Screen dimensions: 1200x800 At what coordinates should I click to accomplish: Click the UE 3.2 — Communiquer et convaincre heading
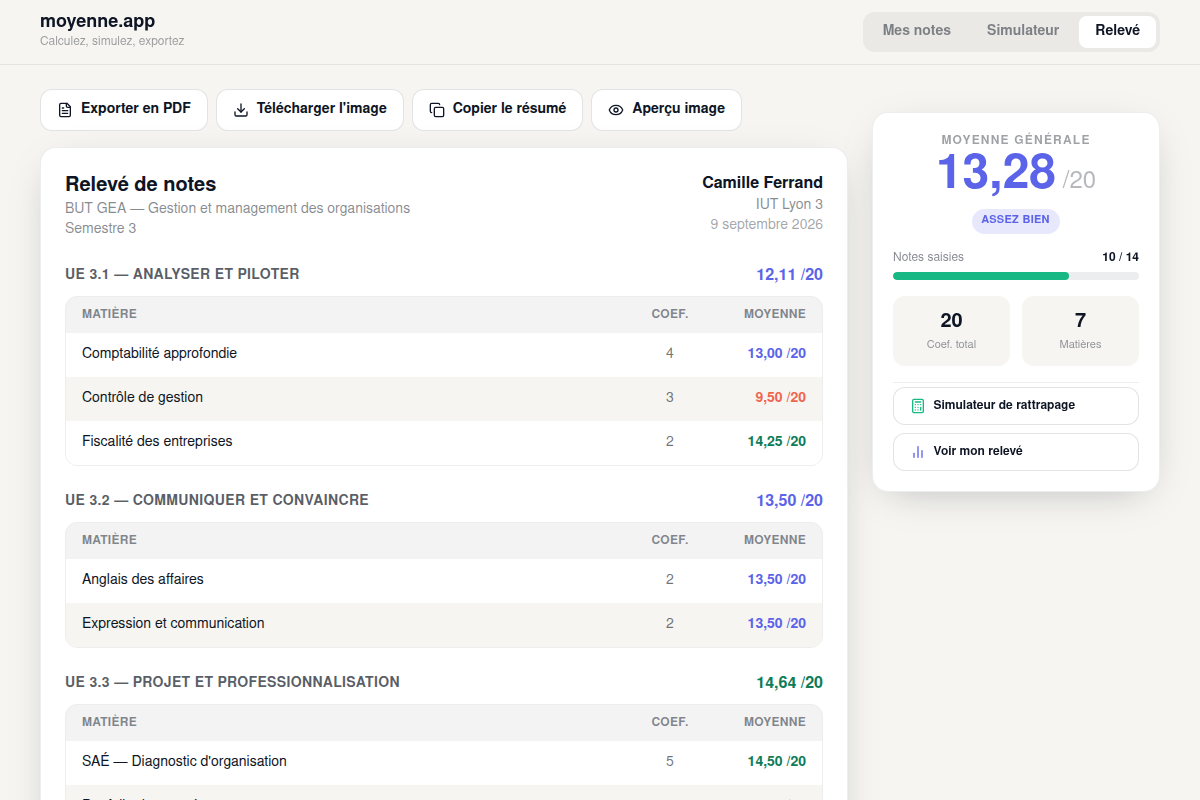click(x=217, y=500)
